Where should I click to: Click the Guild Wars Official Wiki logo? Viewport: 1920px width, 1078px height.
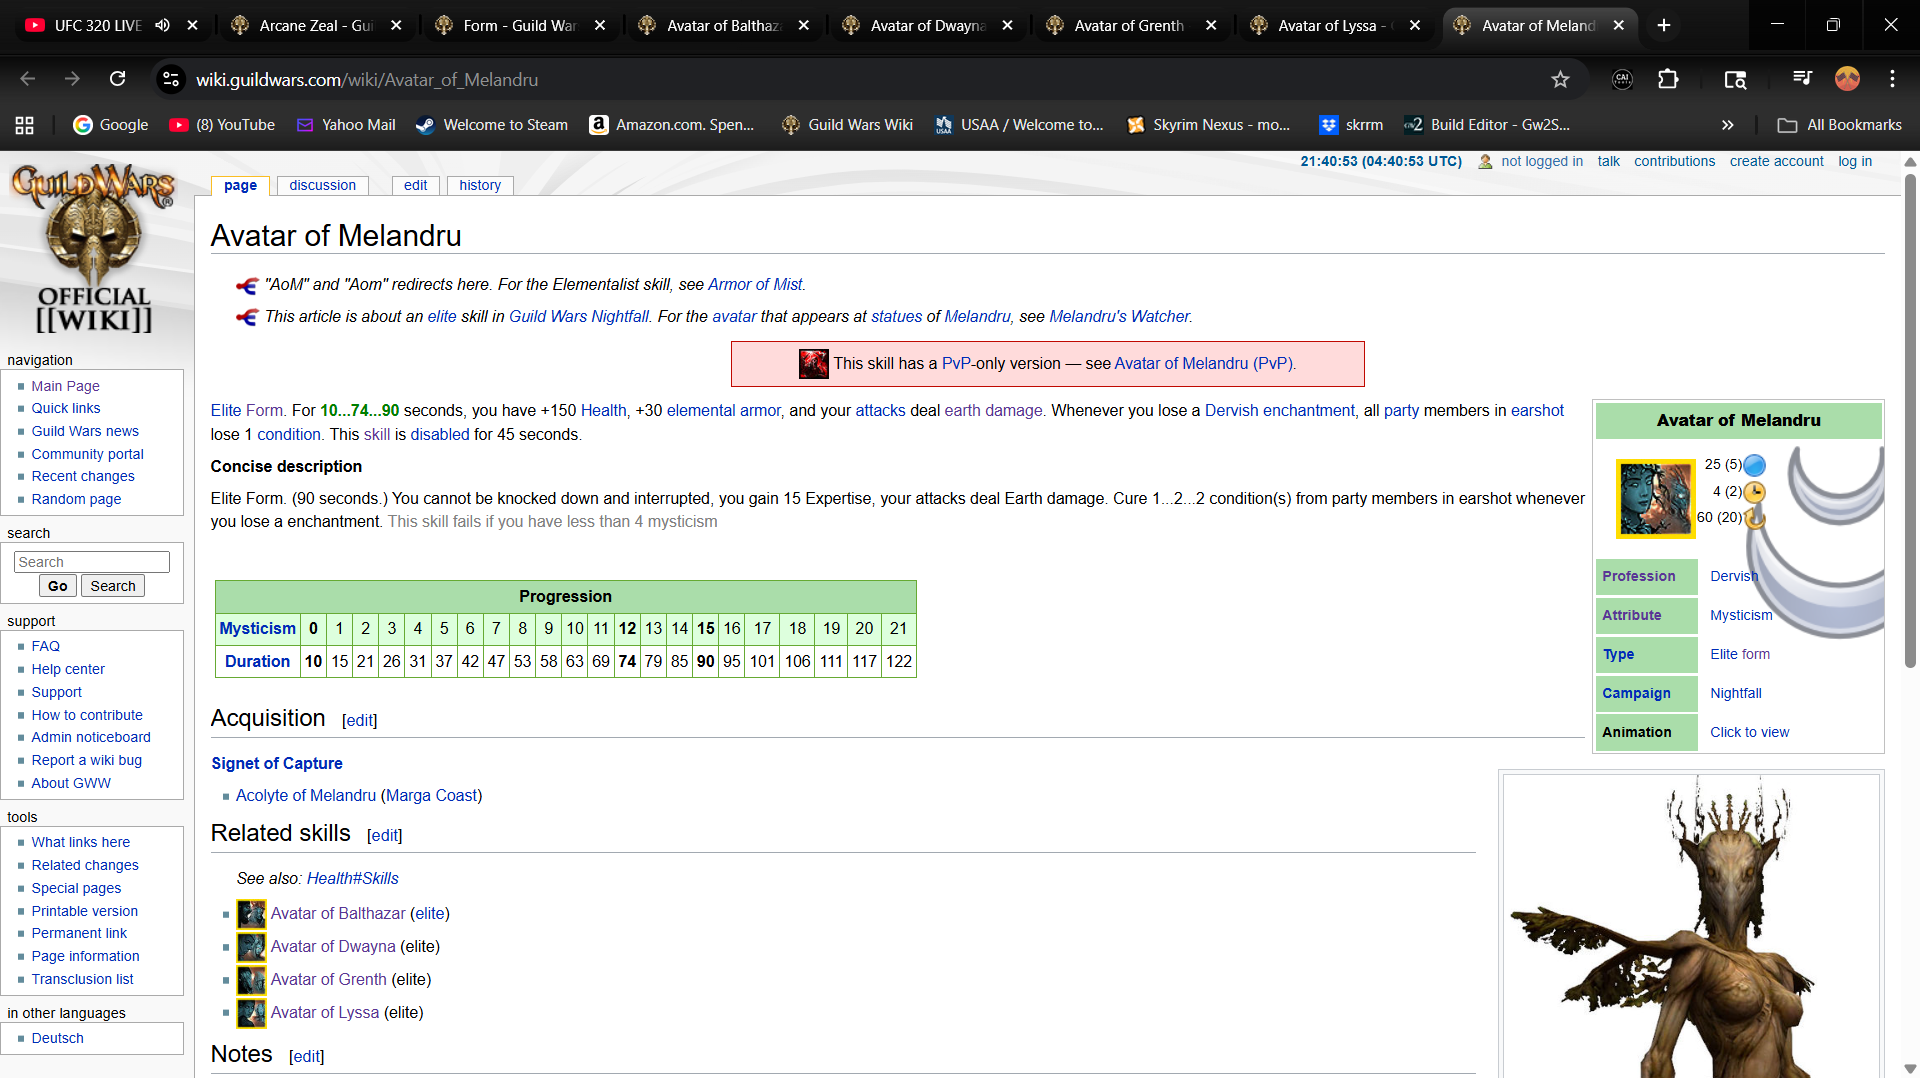click(x=95, y=249)
